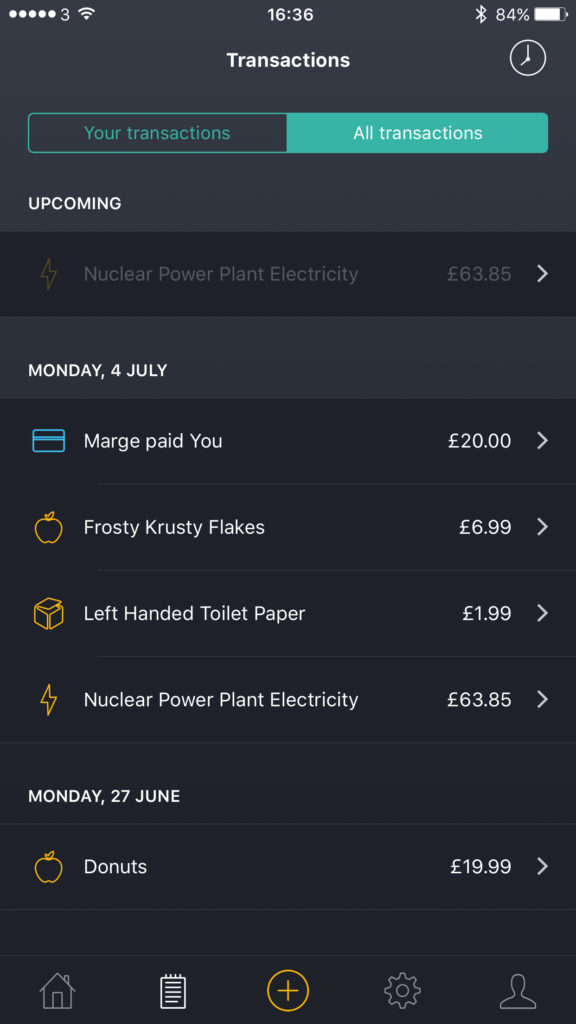Switch to Your transactions

coord(157,133)
